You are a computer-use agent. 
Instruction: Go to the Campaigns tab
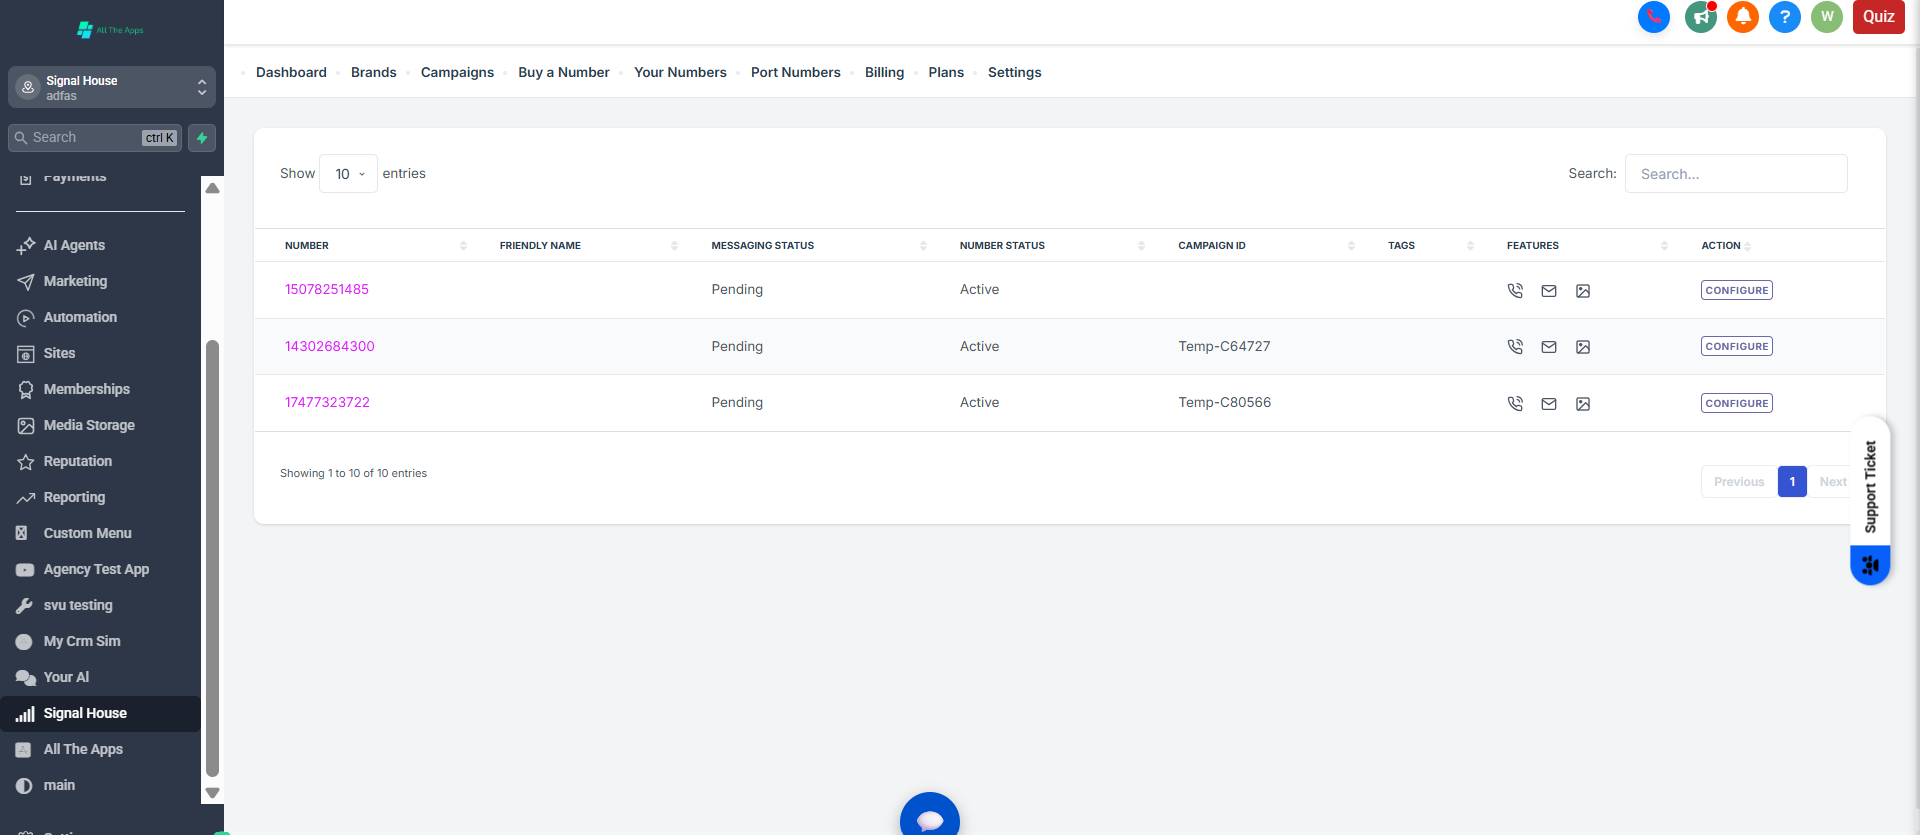click(457, 73)
